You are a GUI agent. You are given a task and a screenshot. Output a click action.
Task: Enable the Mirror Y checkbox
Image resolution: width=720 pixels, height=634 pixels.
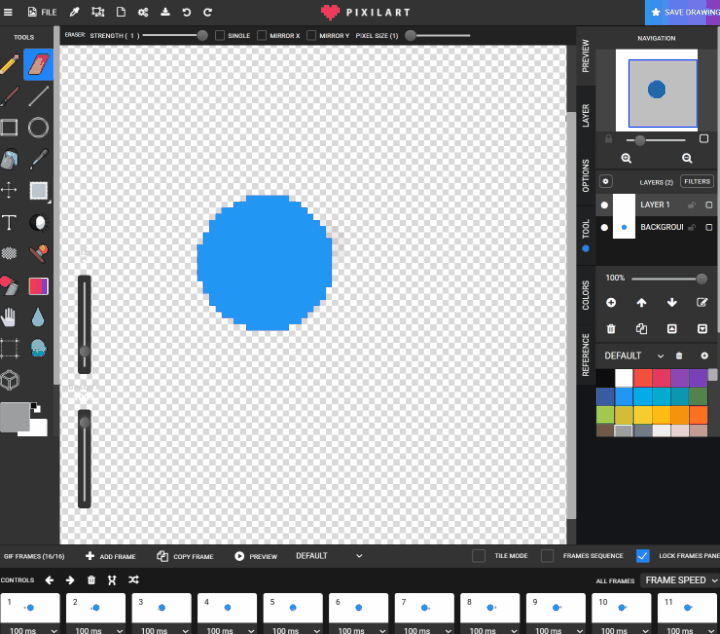coord(311,35)
